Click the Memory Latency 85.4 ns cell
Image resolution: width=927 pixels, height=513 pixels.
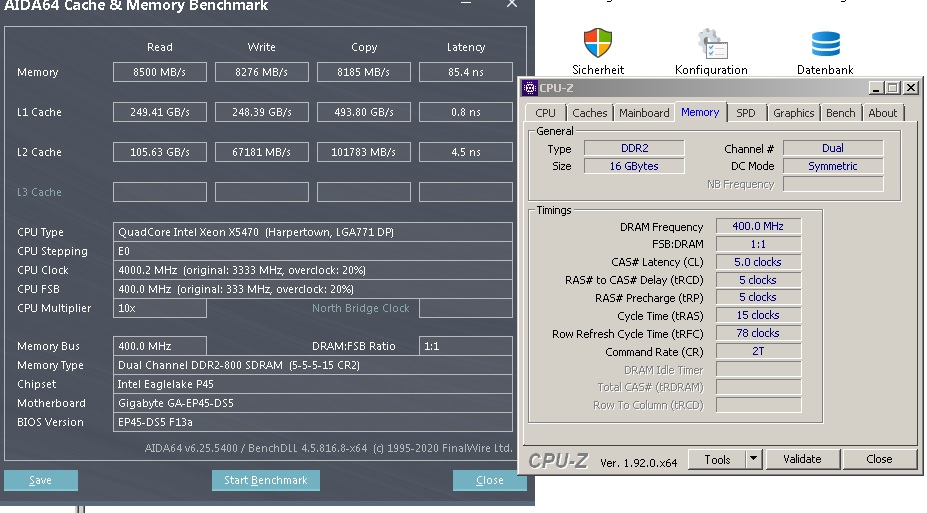pos(466,72)
